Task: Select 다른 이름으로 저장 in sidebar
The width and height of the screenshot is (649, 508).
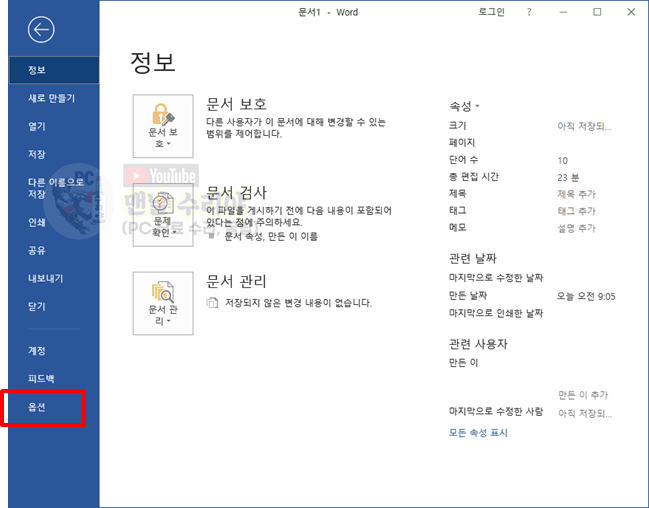Action: click(x=54, y=188)
